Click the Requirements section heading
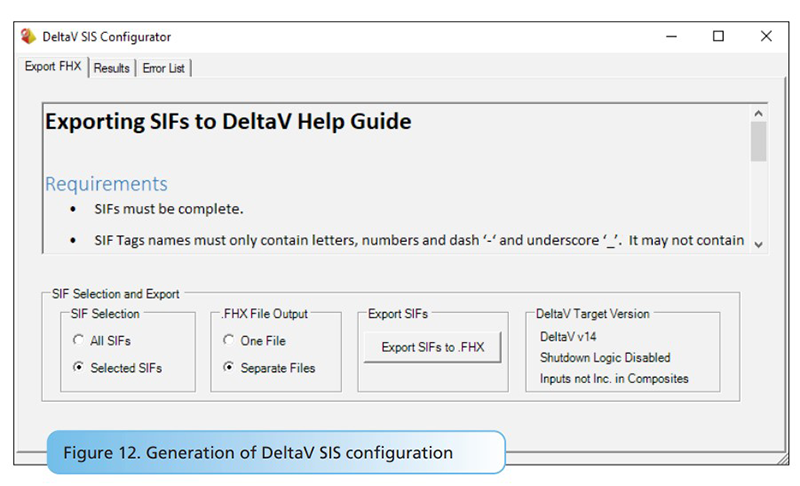 106,184
